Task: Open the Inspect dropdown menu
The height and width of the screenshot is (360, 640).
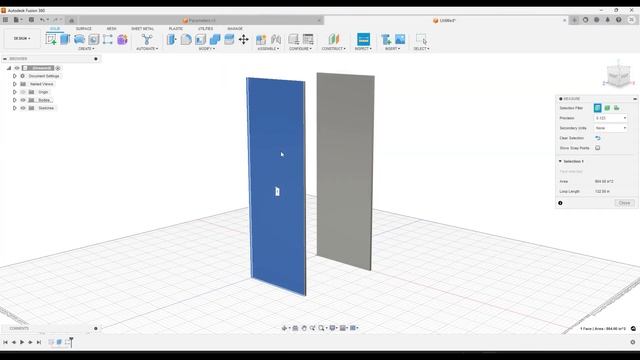Action: click(x=363, y=49)
